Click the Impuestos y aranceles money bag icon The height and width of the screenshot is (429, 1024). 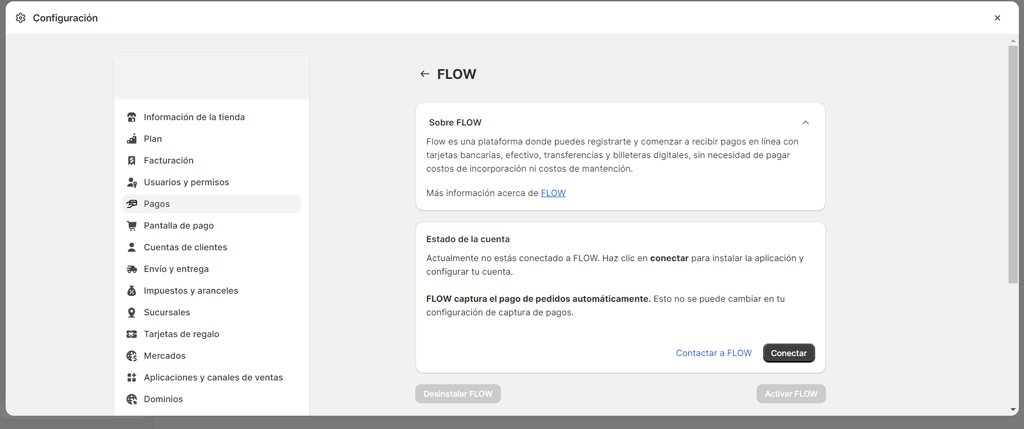tap(131, 291)
